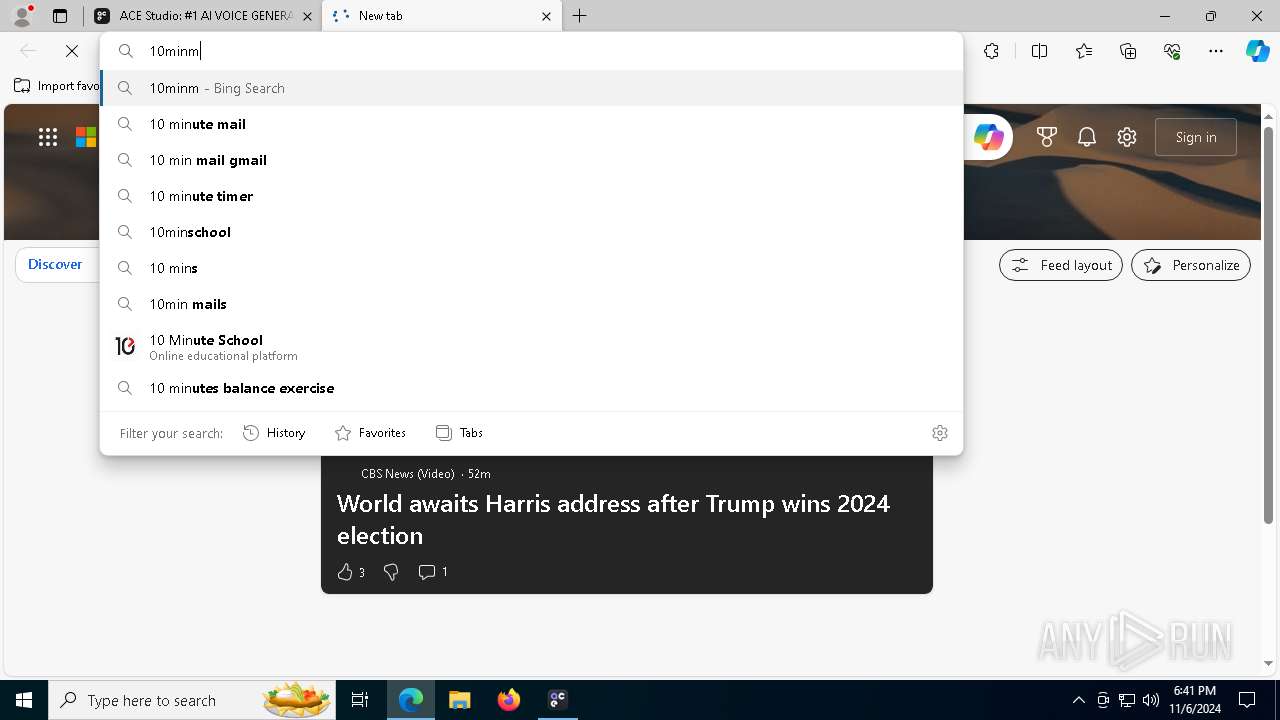Screen dimensions: 1280x720
Task: Open the Collections toolbar icon
Action: (1128, 51)
